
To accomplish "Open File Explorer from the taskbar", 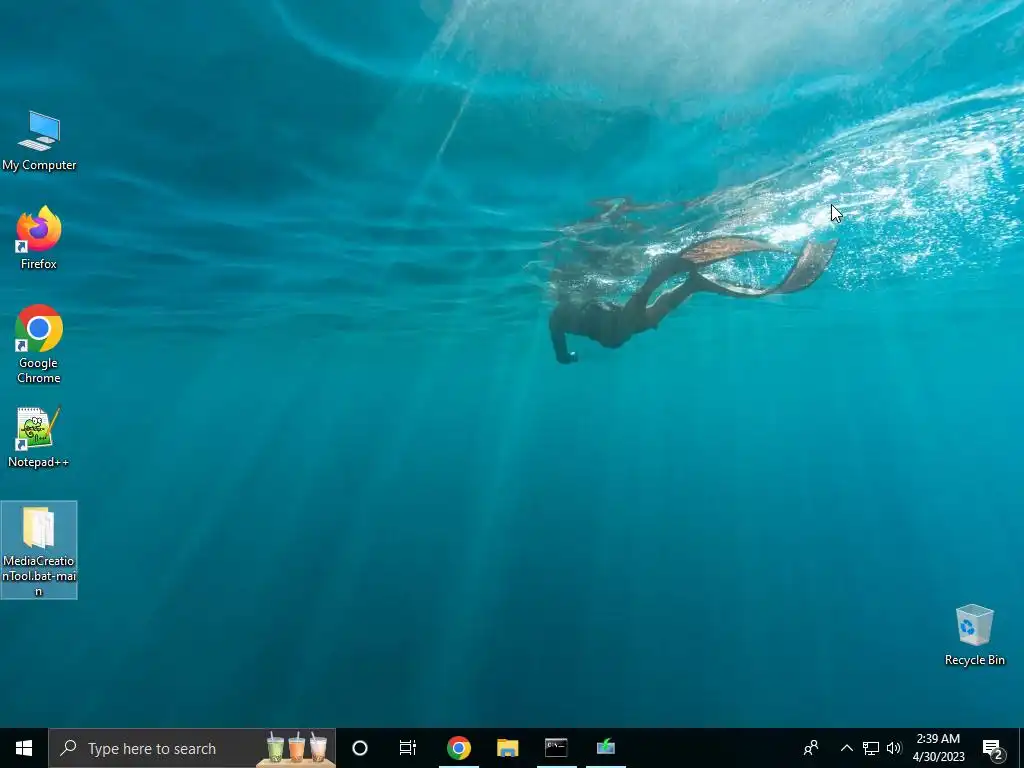I will 507,748.
